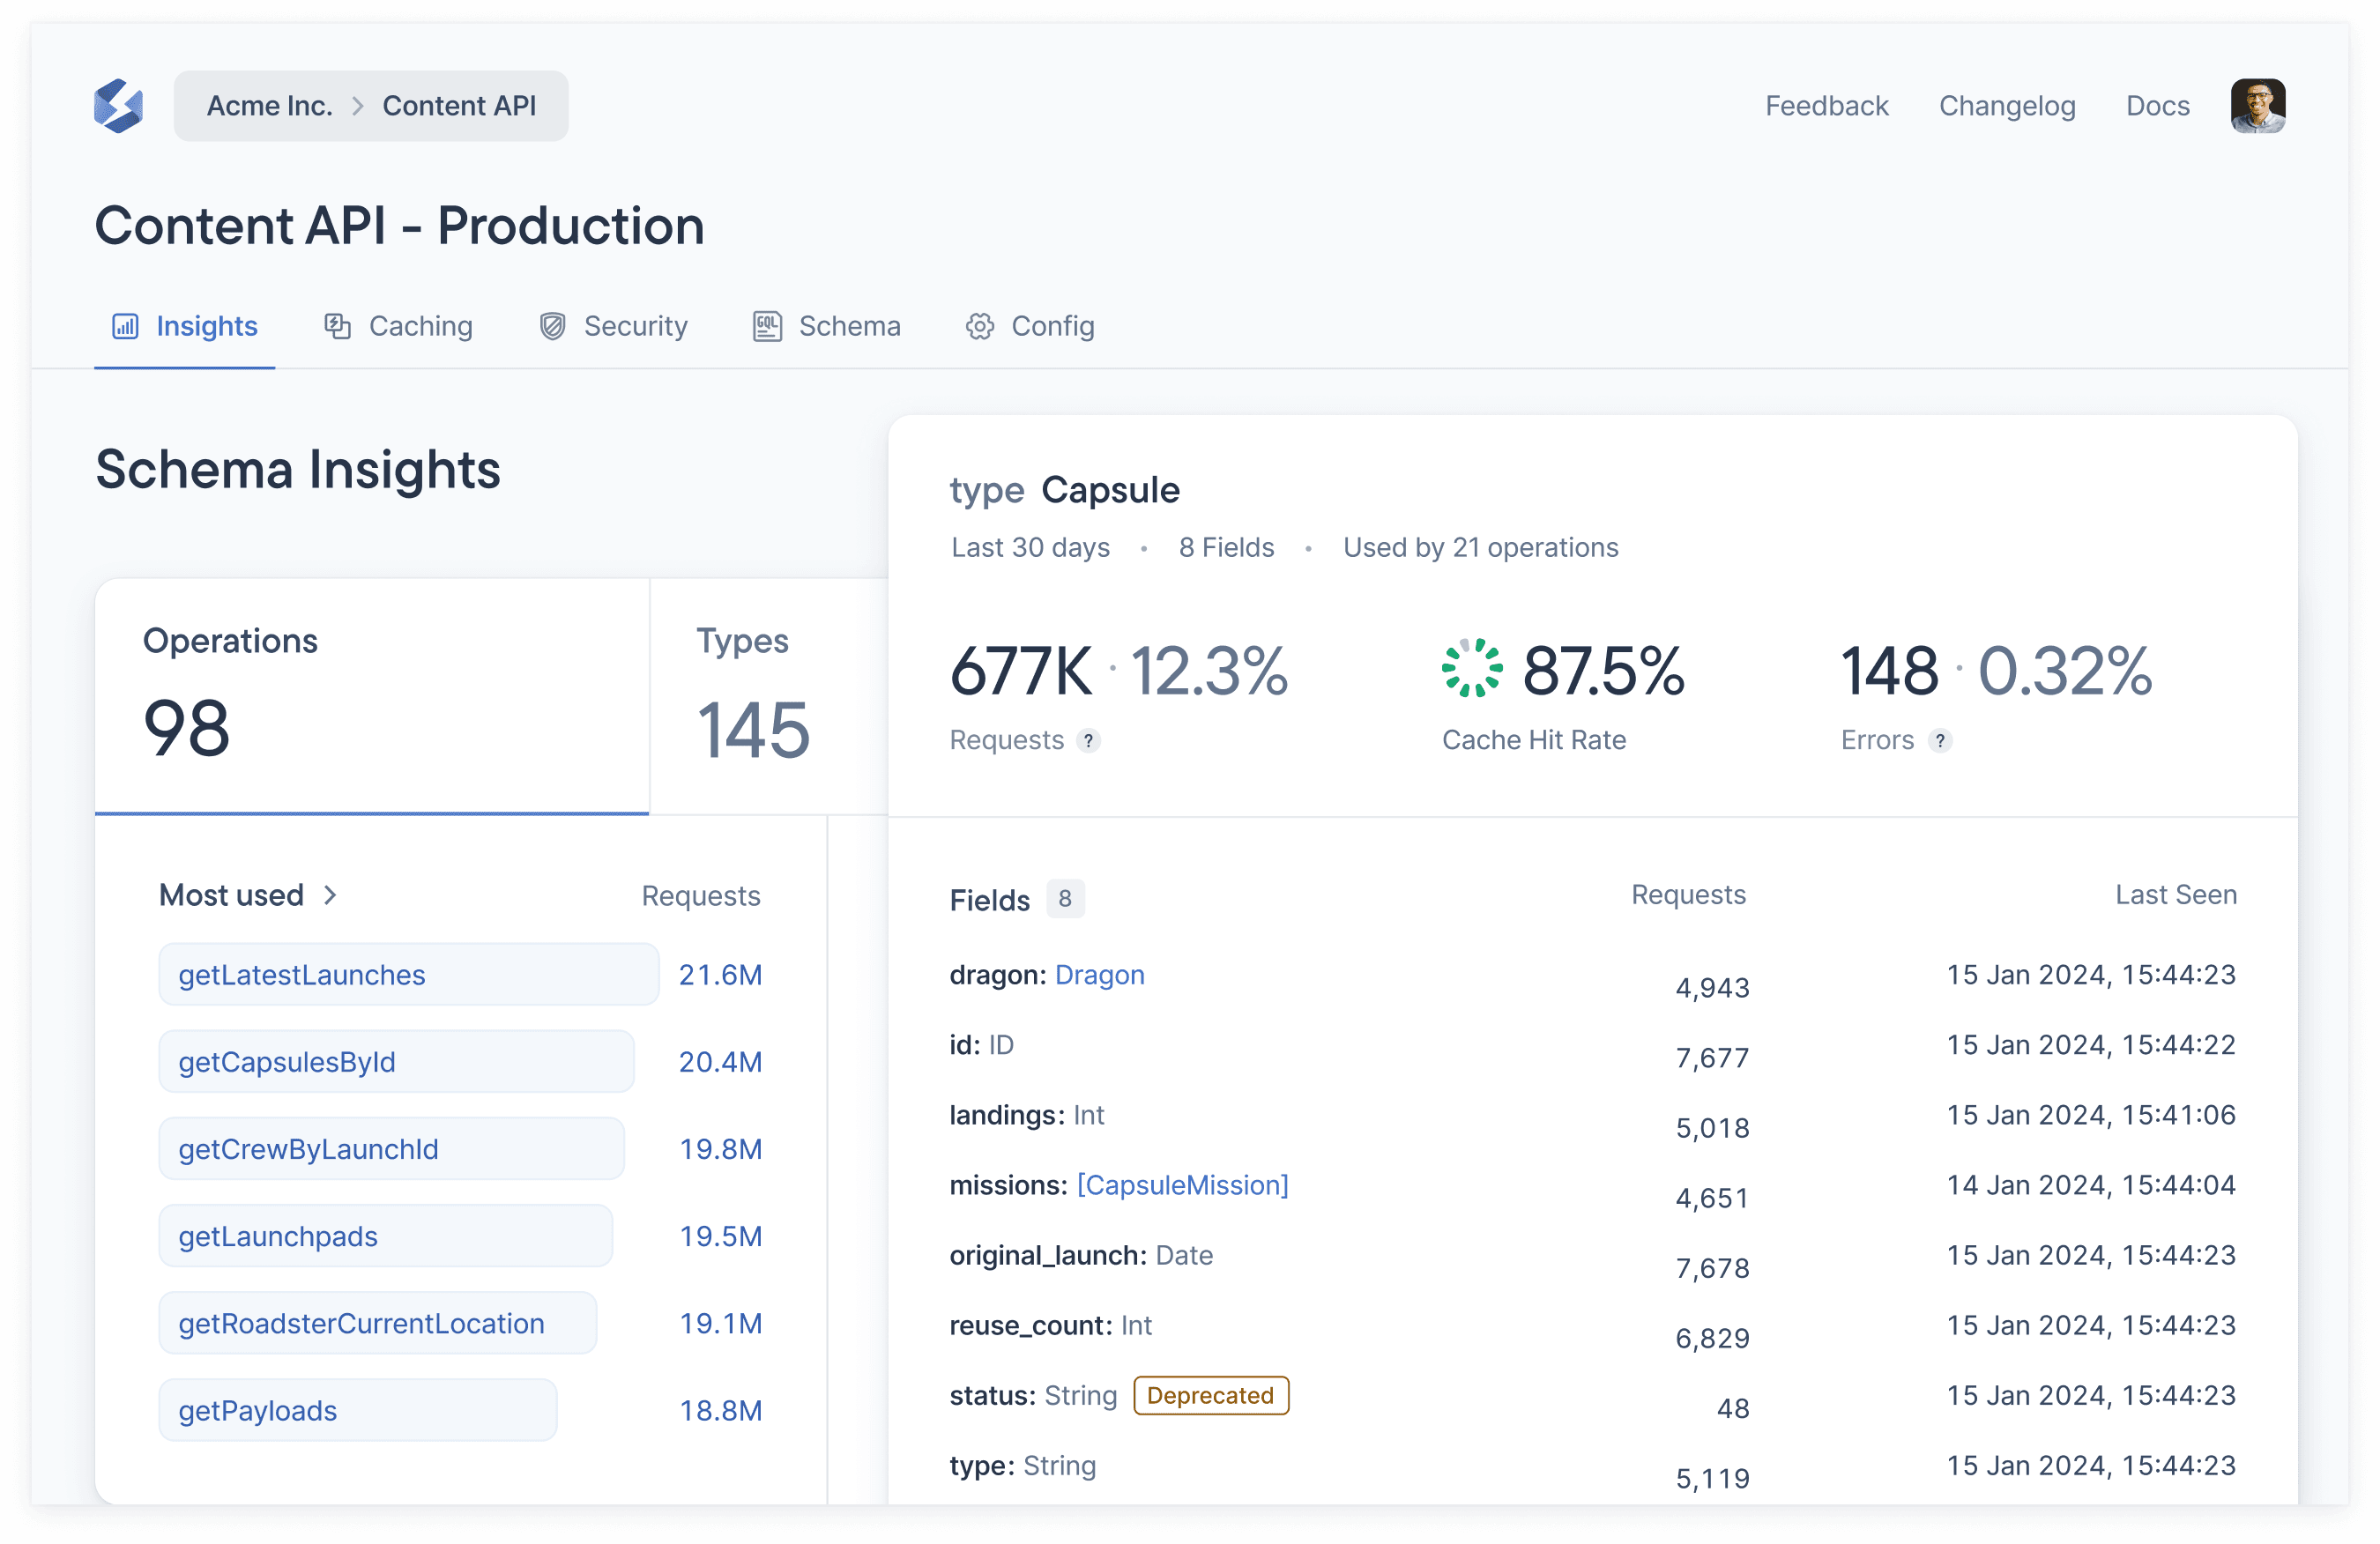Open the Docs link

tap(2157, 106)
